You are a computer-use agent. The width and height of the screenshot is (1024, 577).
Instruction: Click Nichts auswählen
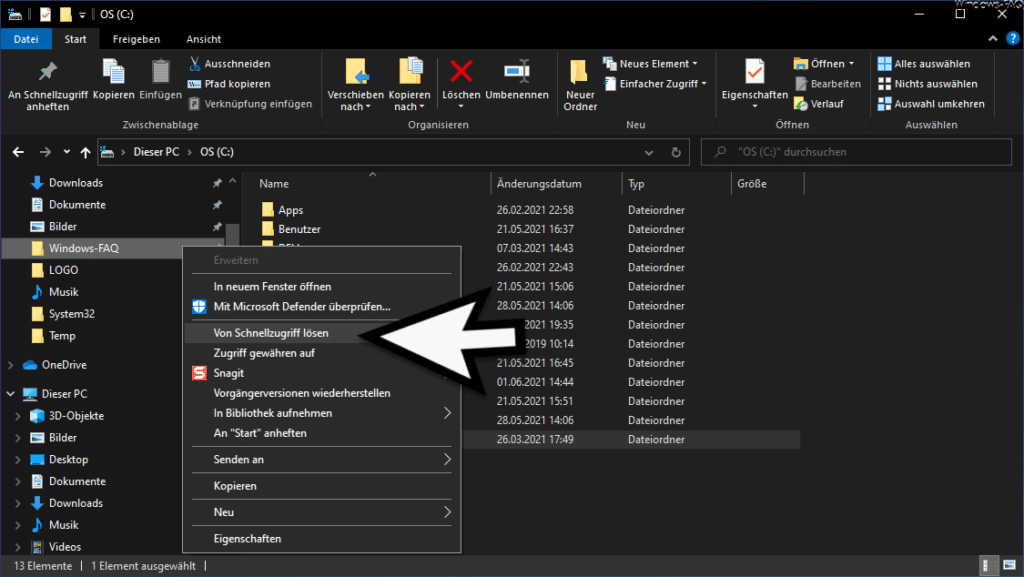927,84
